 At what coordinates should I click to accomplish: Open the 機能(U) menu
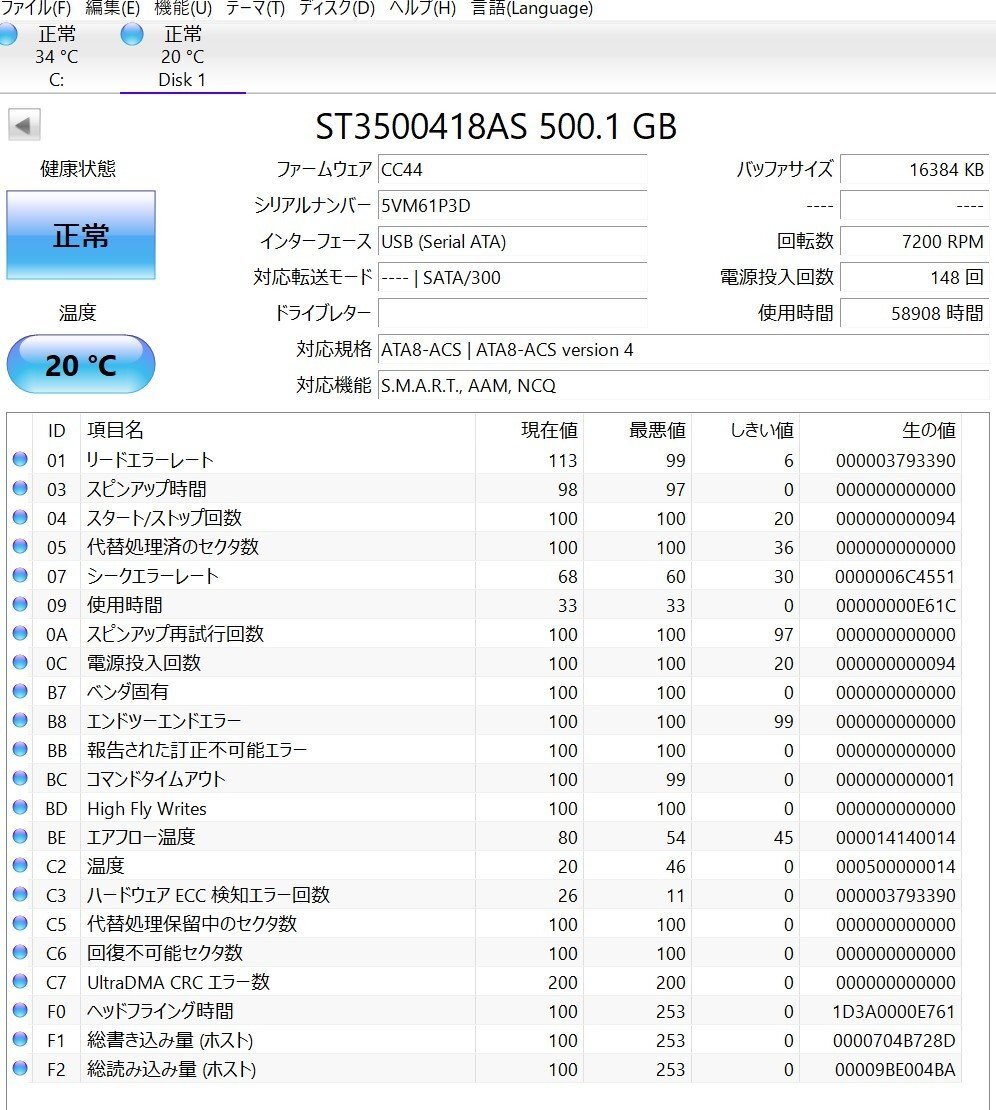coord(183,8)
